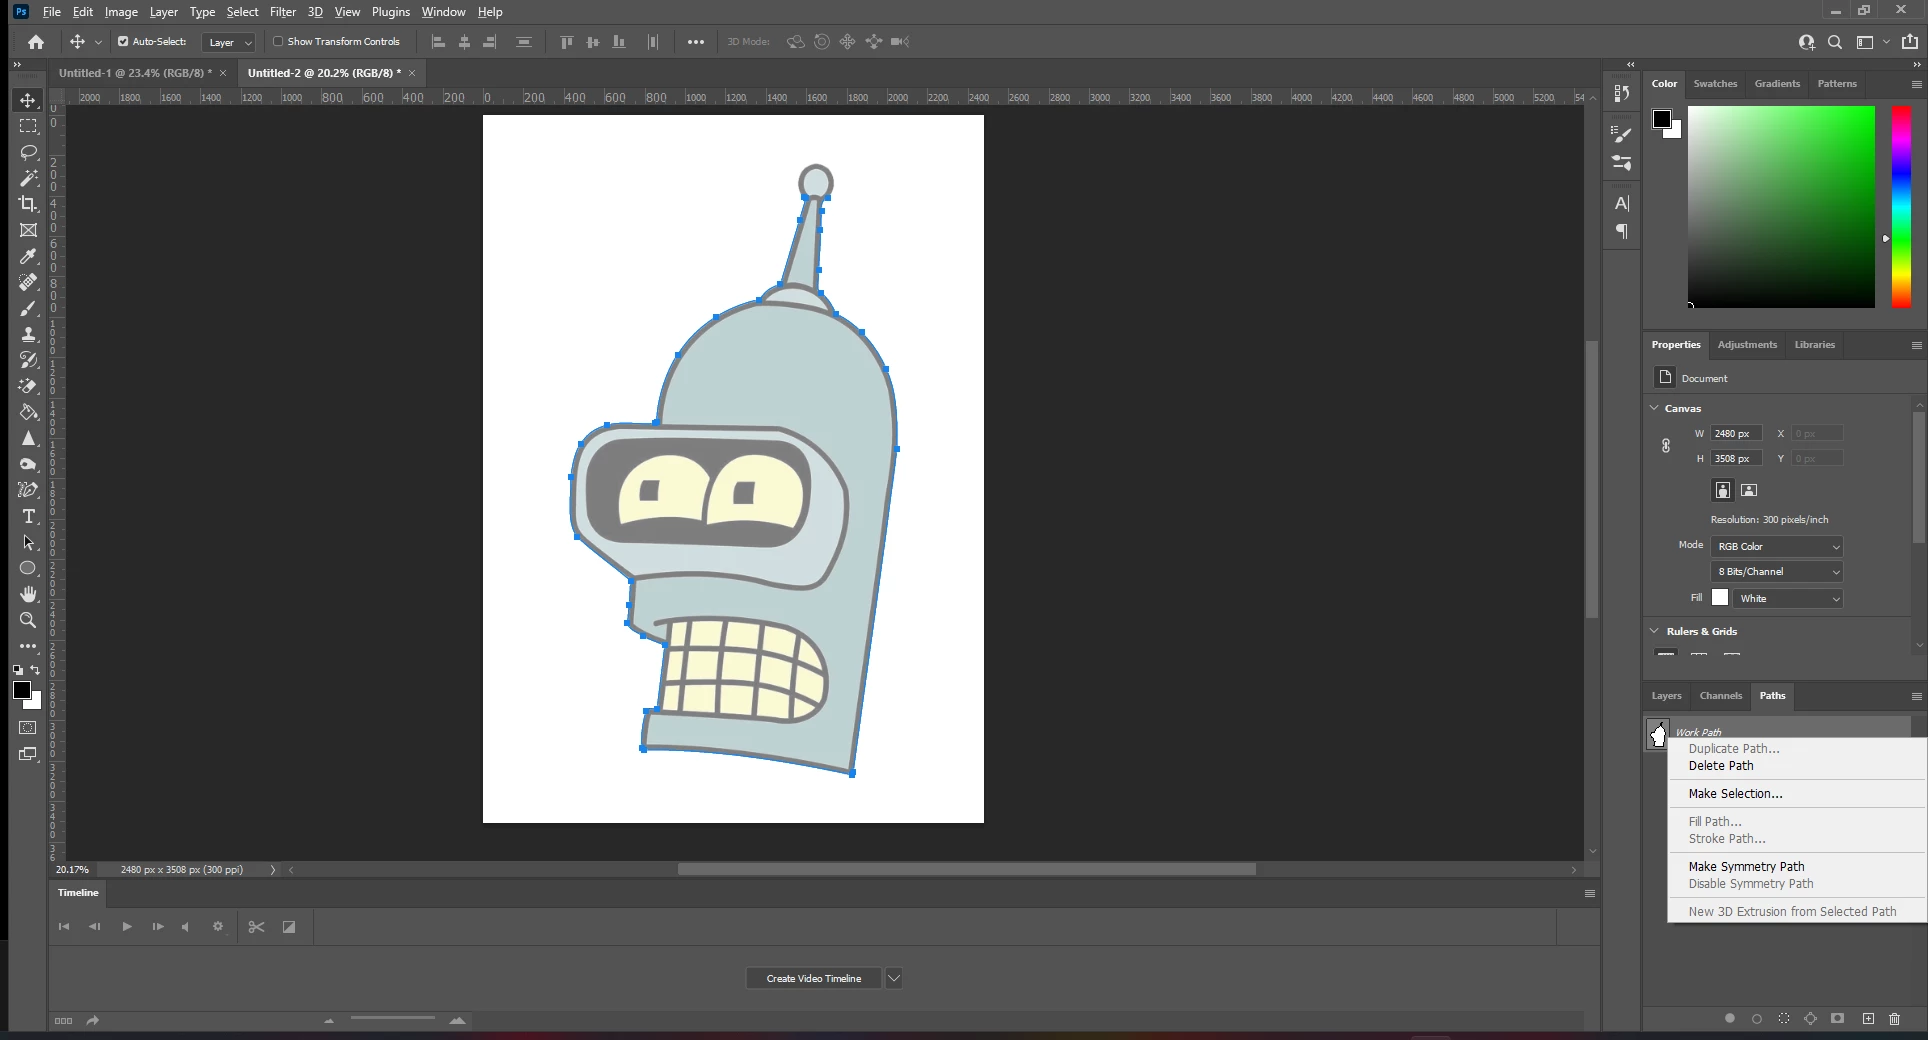Click the canvas Width input field

pyautogui.click(x=1736, y=433)
